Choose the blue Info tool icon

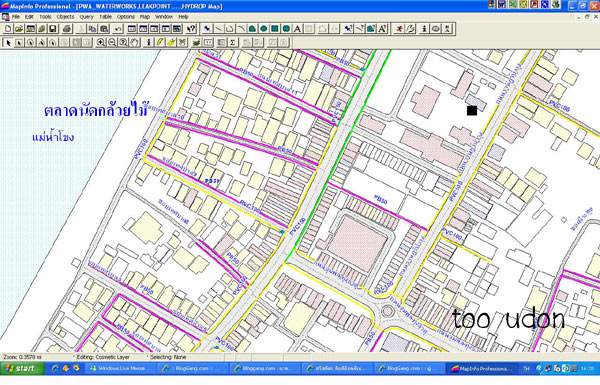pos(148,42)
